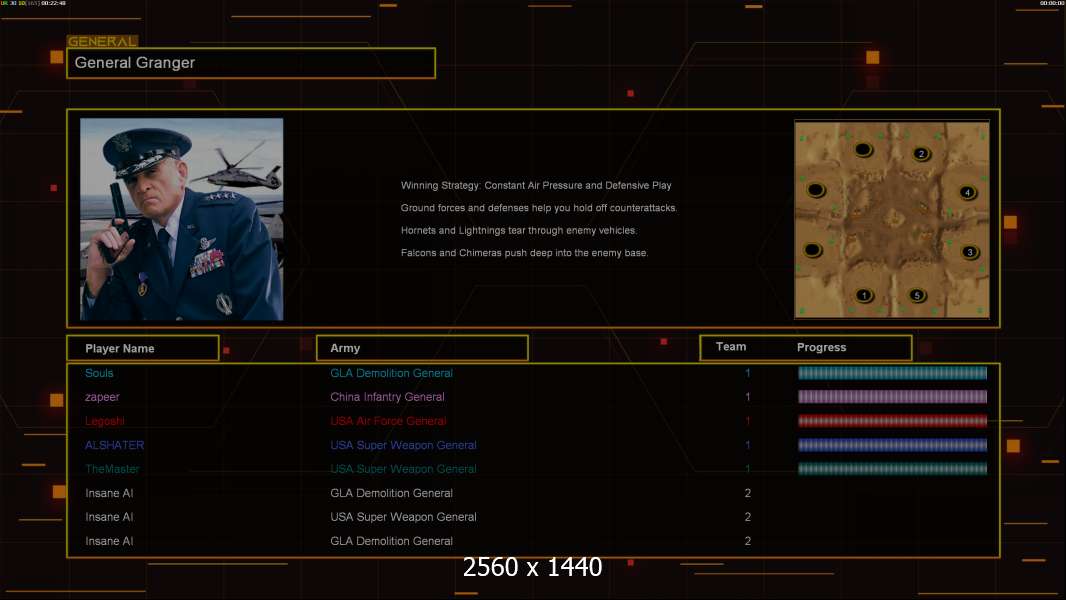Select player name Legoshi
The width and height of the screenshot is (1066, 600).
(x=105, y=421)
